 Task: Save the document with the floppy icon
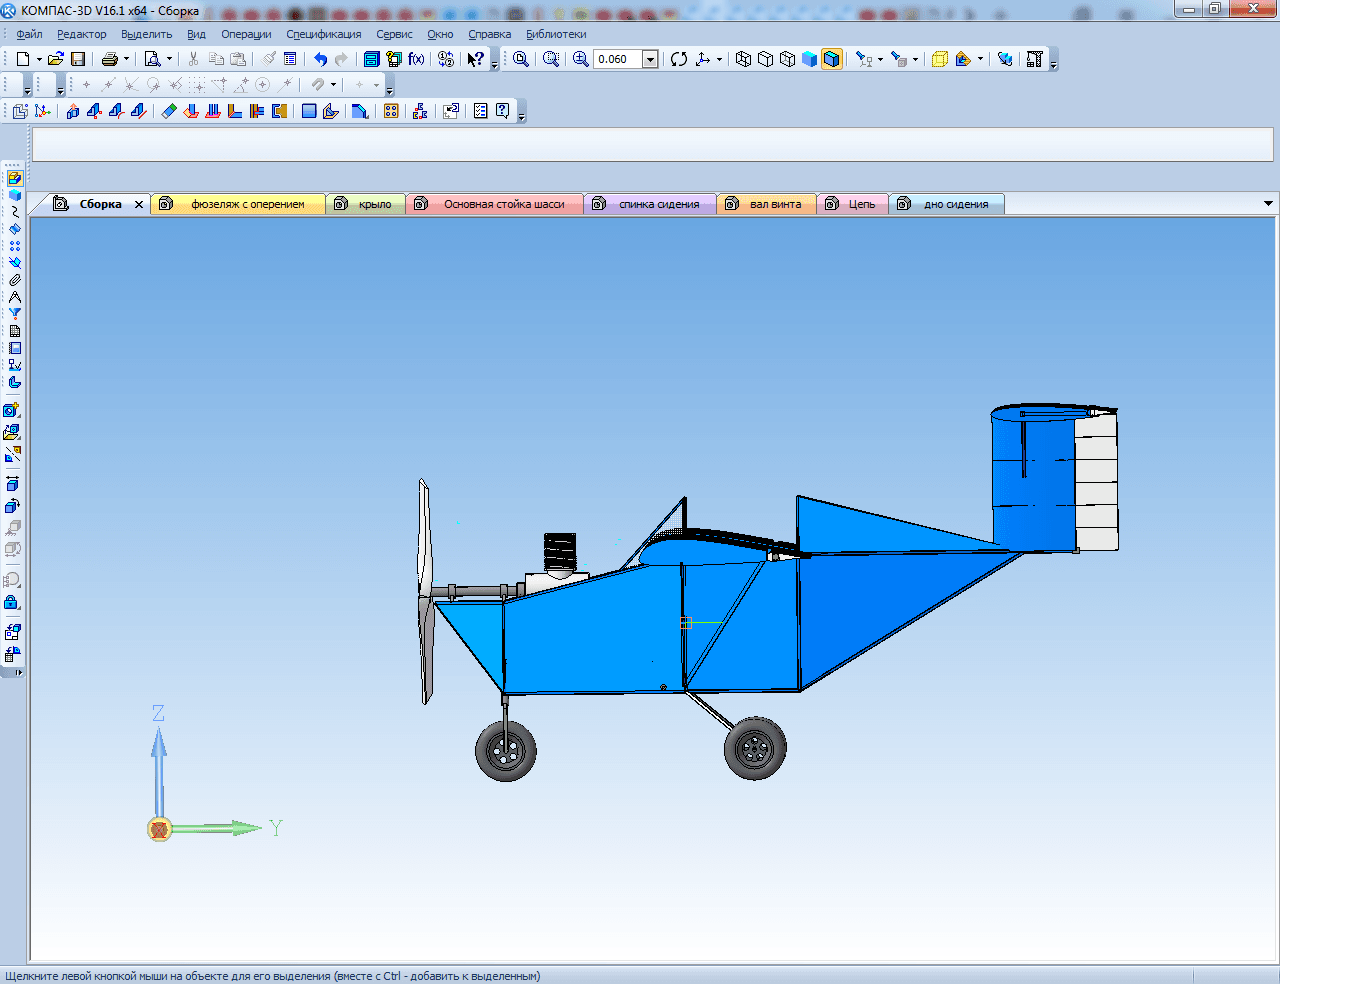[x=78, y=59]
